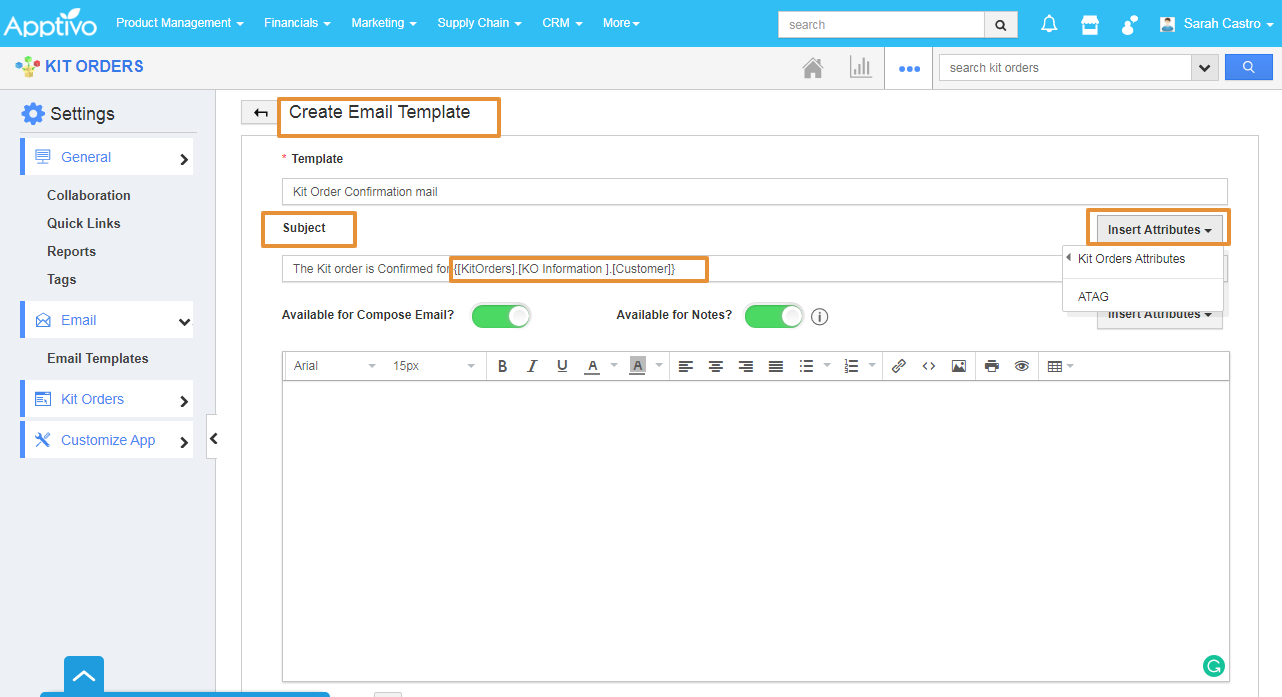Insert a link in the editor
The image size is (1282, 697).
[898, 366]
